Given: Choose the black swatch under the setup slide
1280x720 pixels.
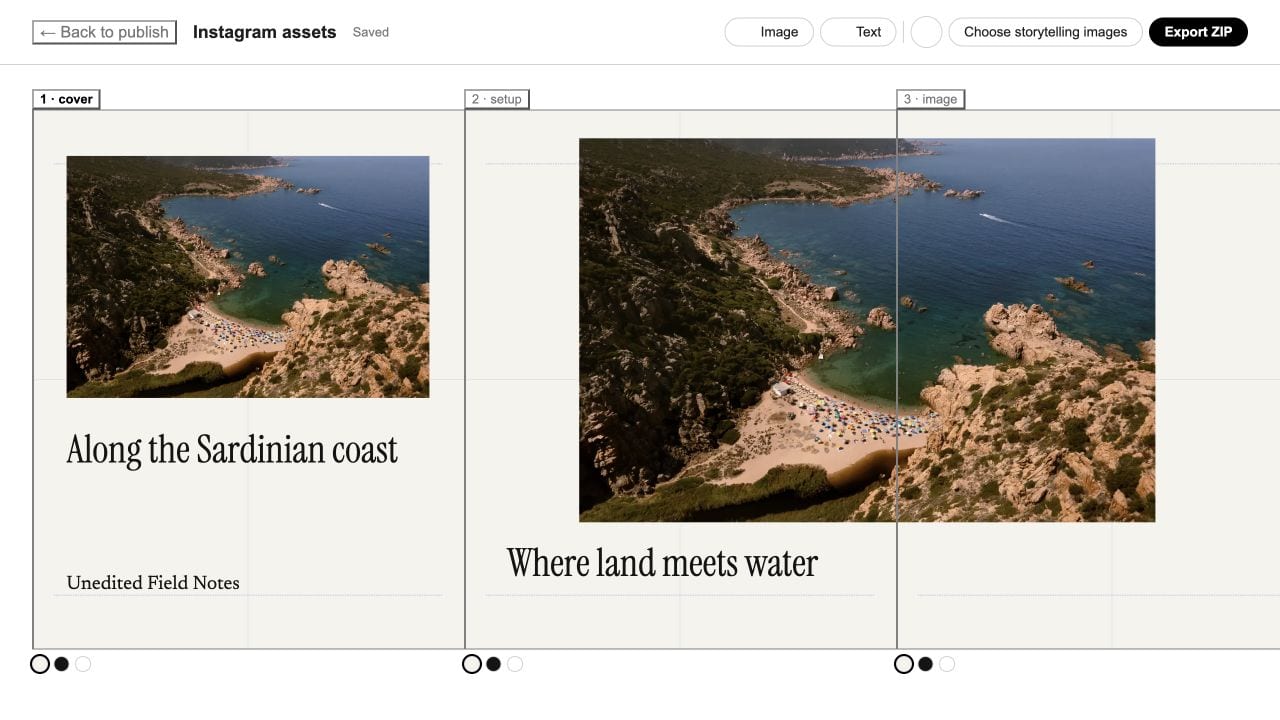Looking at the screenshot, I should 494,664.
